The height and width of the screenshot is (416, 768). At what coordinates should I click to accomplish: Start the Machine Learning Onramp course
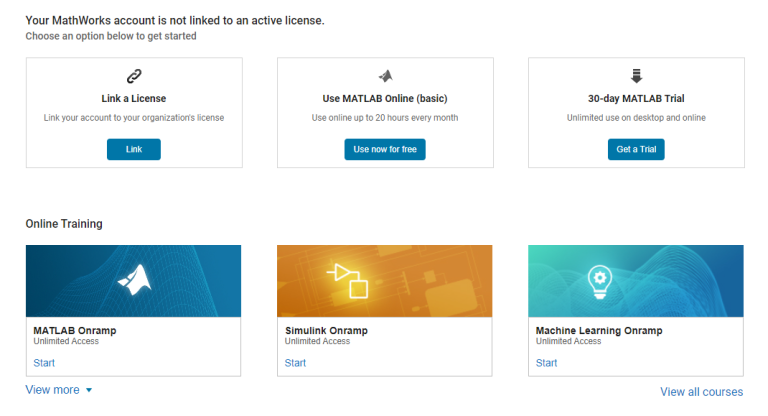(x=547, y=363)
